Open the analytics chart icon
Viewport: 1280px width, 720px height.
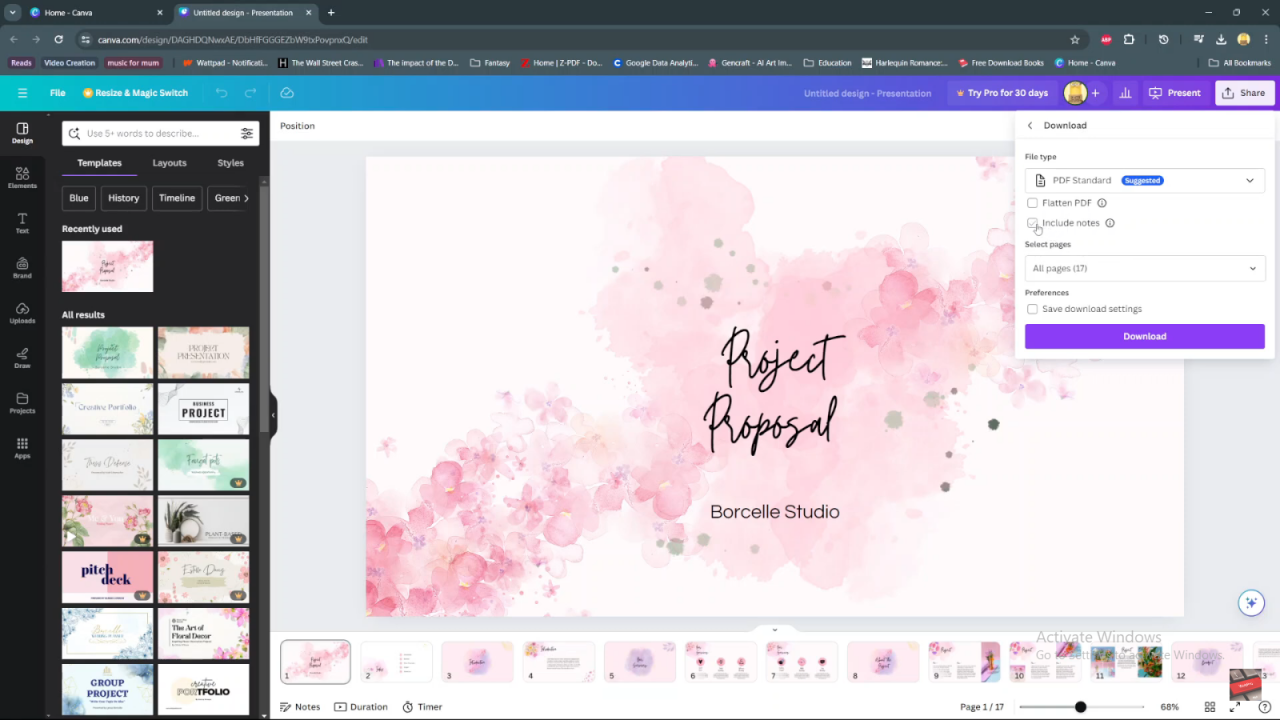1125,93
